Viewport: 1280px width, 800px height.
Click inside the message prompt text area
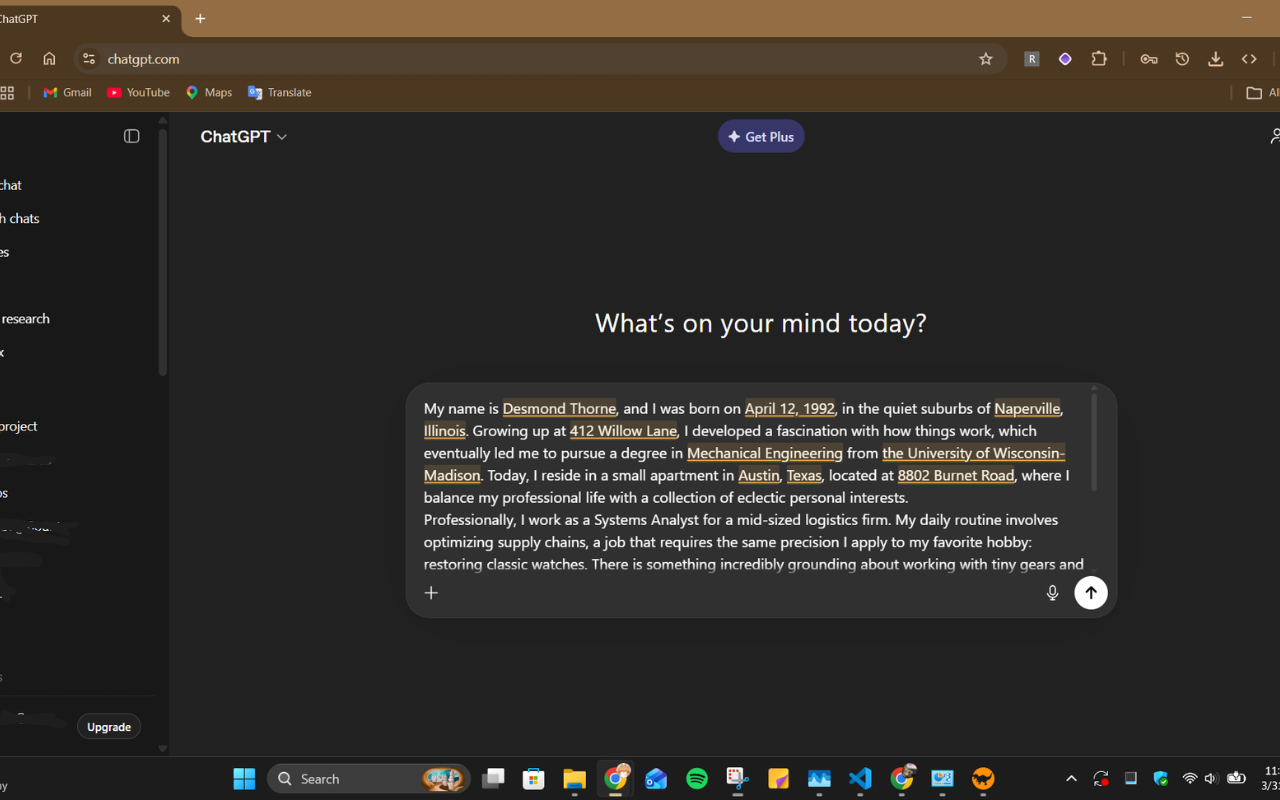(754, 486)
